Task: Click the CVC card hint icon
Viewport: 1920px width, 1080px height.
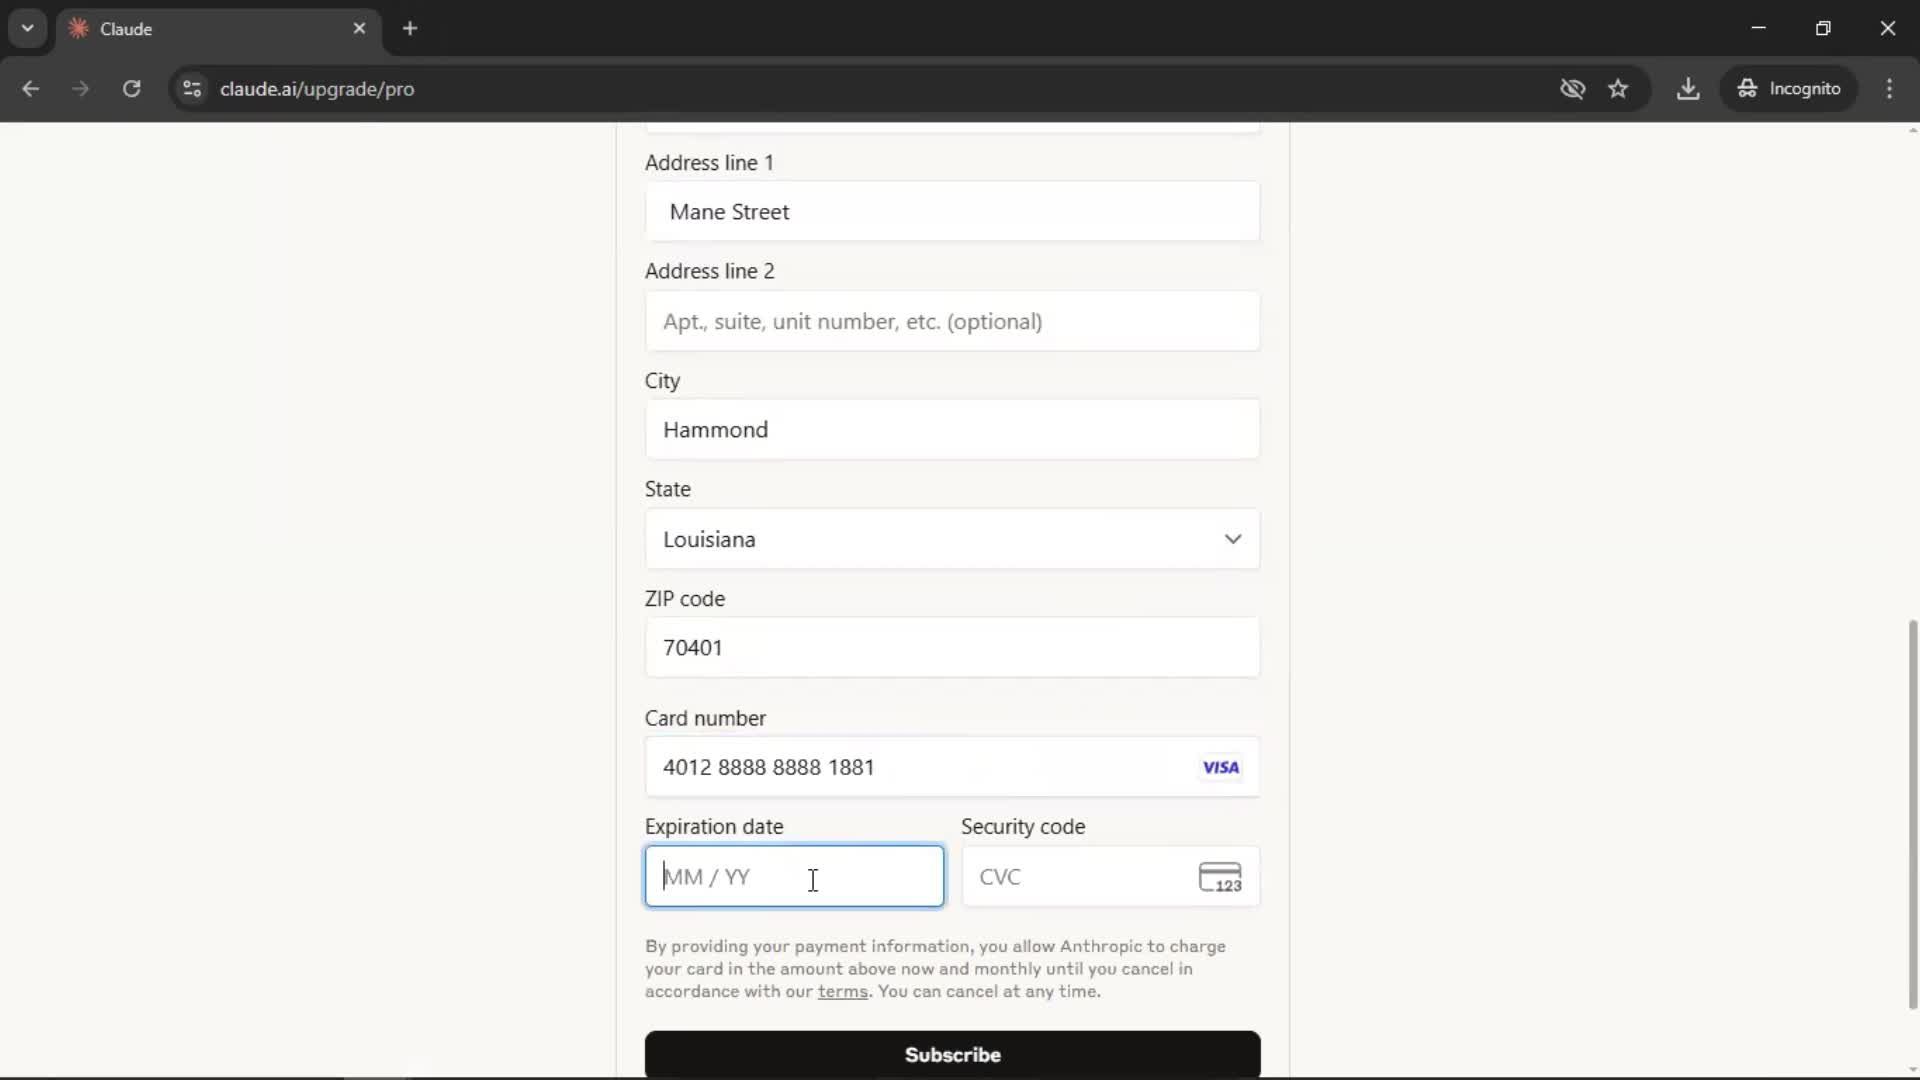Action: click(x=1220, y=877)
